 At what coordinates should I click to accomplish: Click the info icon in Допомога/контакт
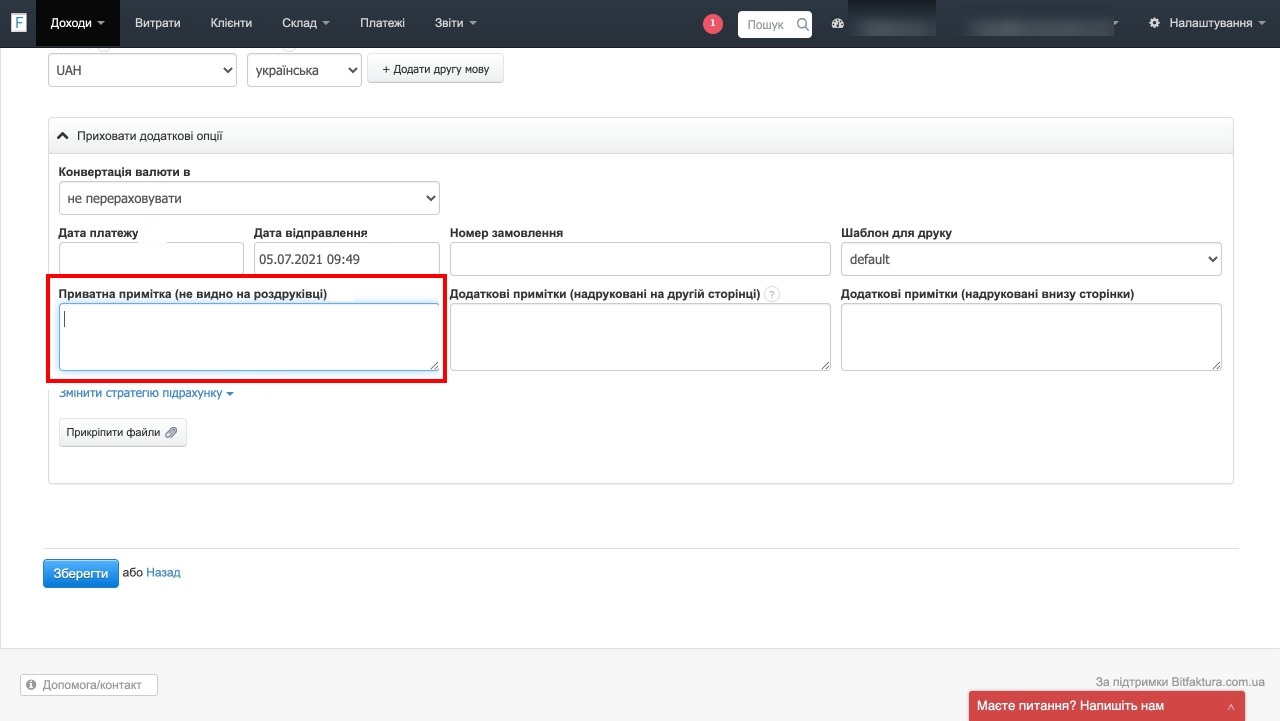(x=32, y=685)
